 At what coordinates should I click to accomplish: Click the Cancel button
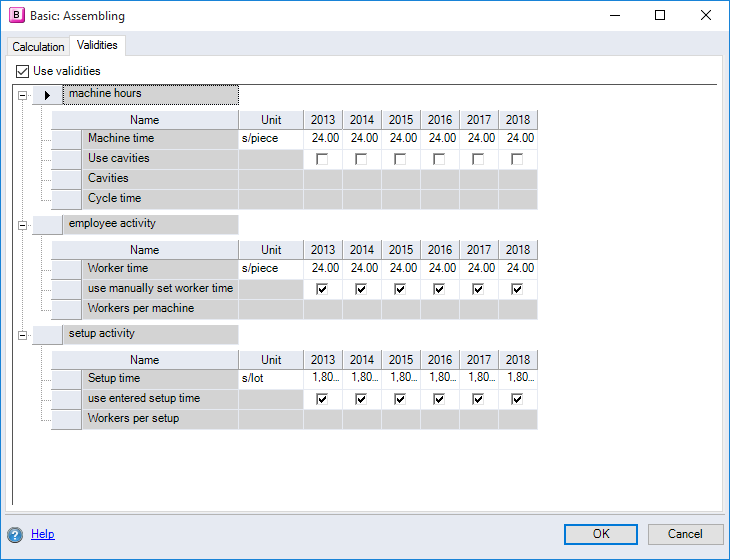pyautogui.click(x=685, y=534)
